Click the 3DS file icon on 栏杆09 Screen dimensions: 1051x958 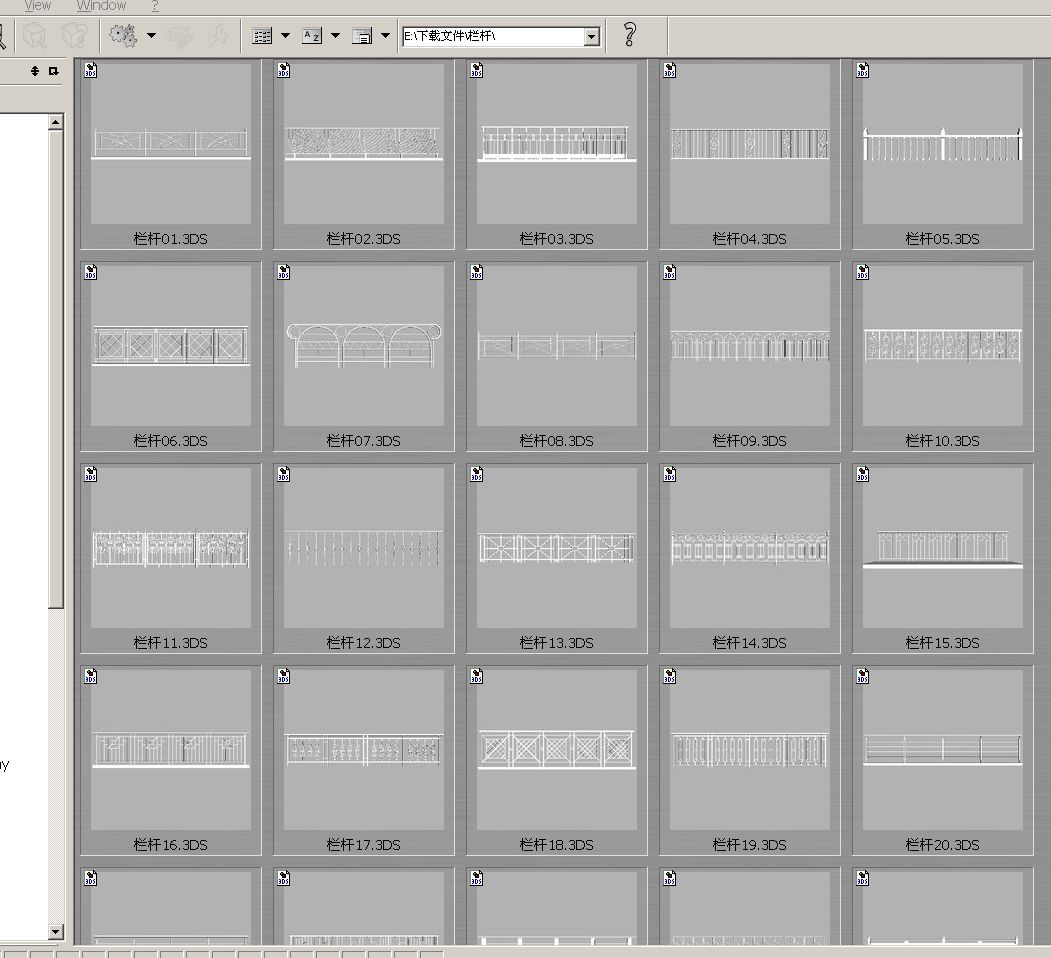(x=670, y=272)
